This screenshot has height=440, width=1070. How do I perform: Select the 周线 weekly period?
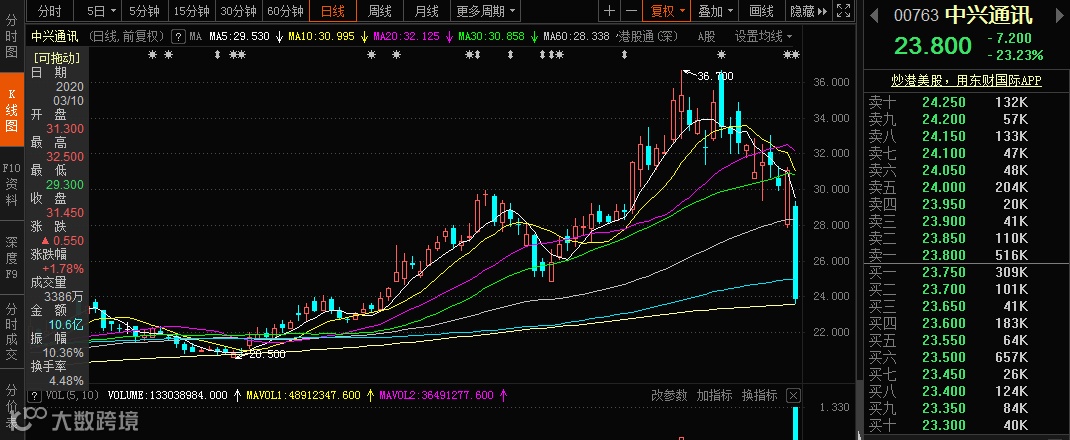pos(379,11)
